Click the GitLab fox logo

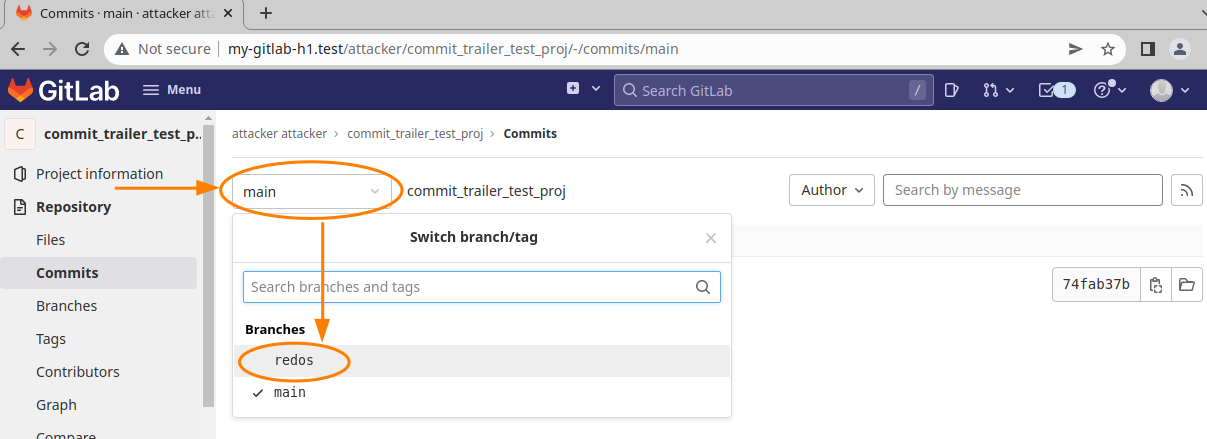coord(21,90)
